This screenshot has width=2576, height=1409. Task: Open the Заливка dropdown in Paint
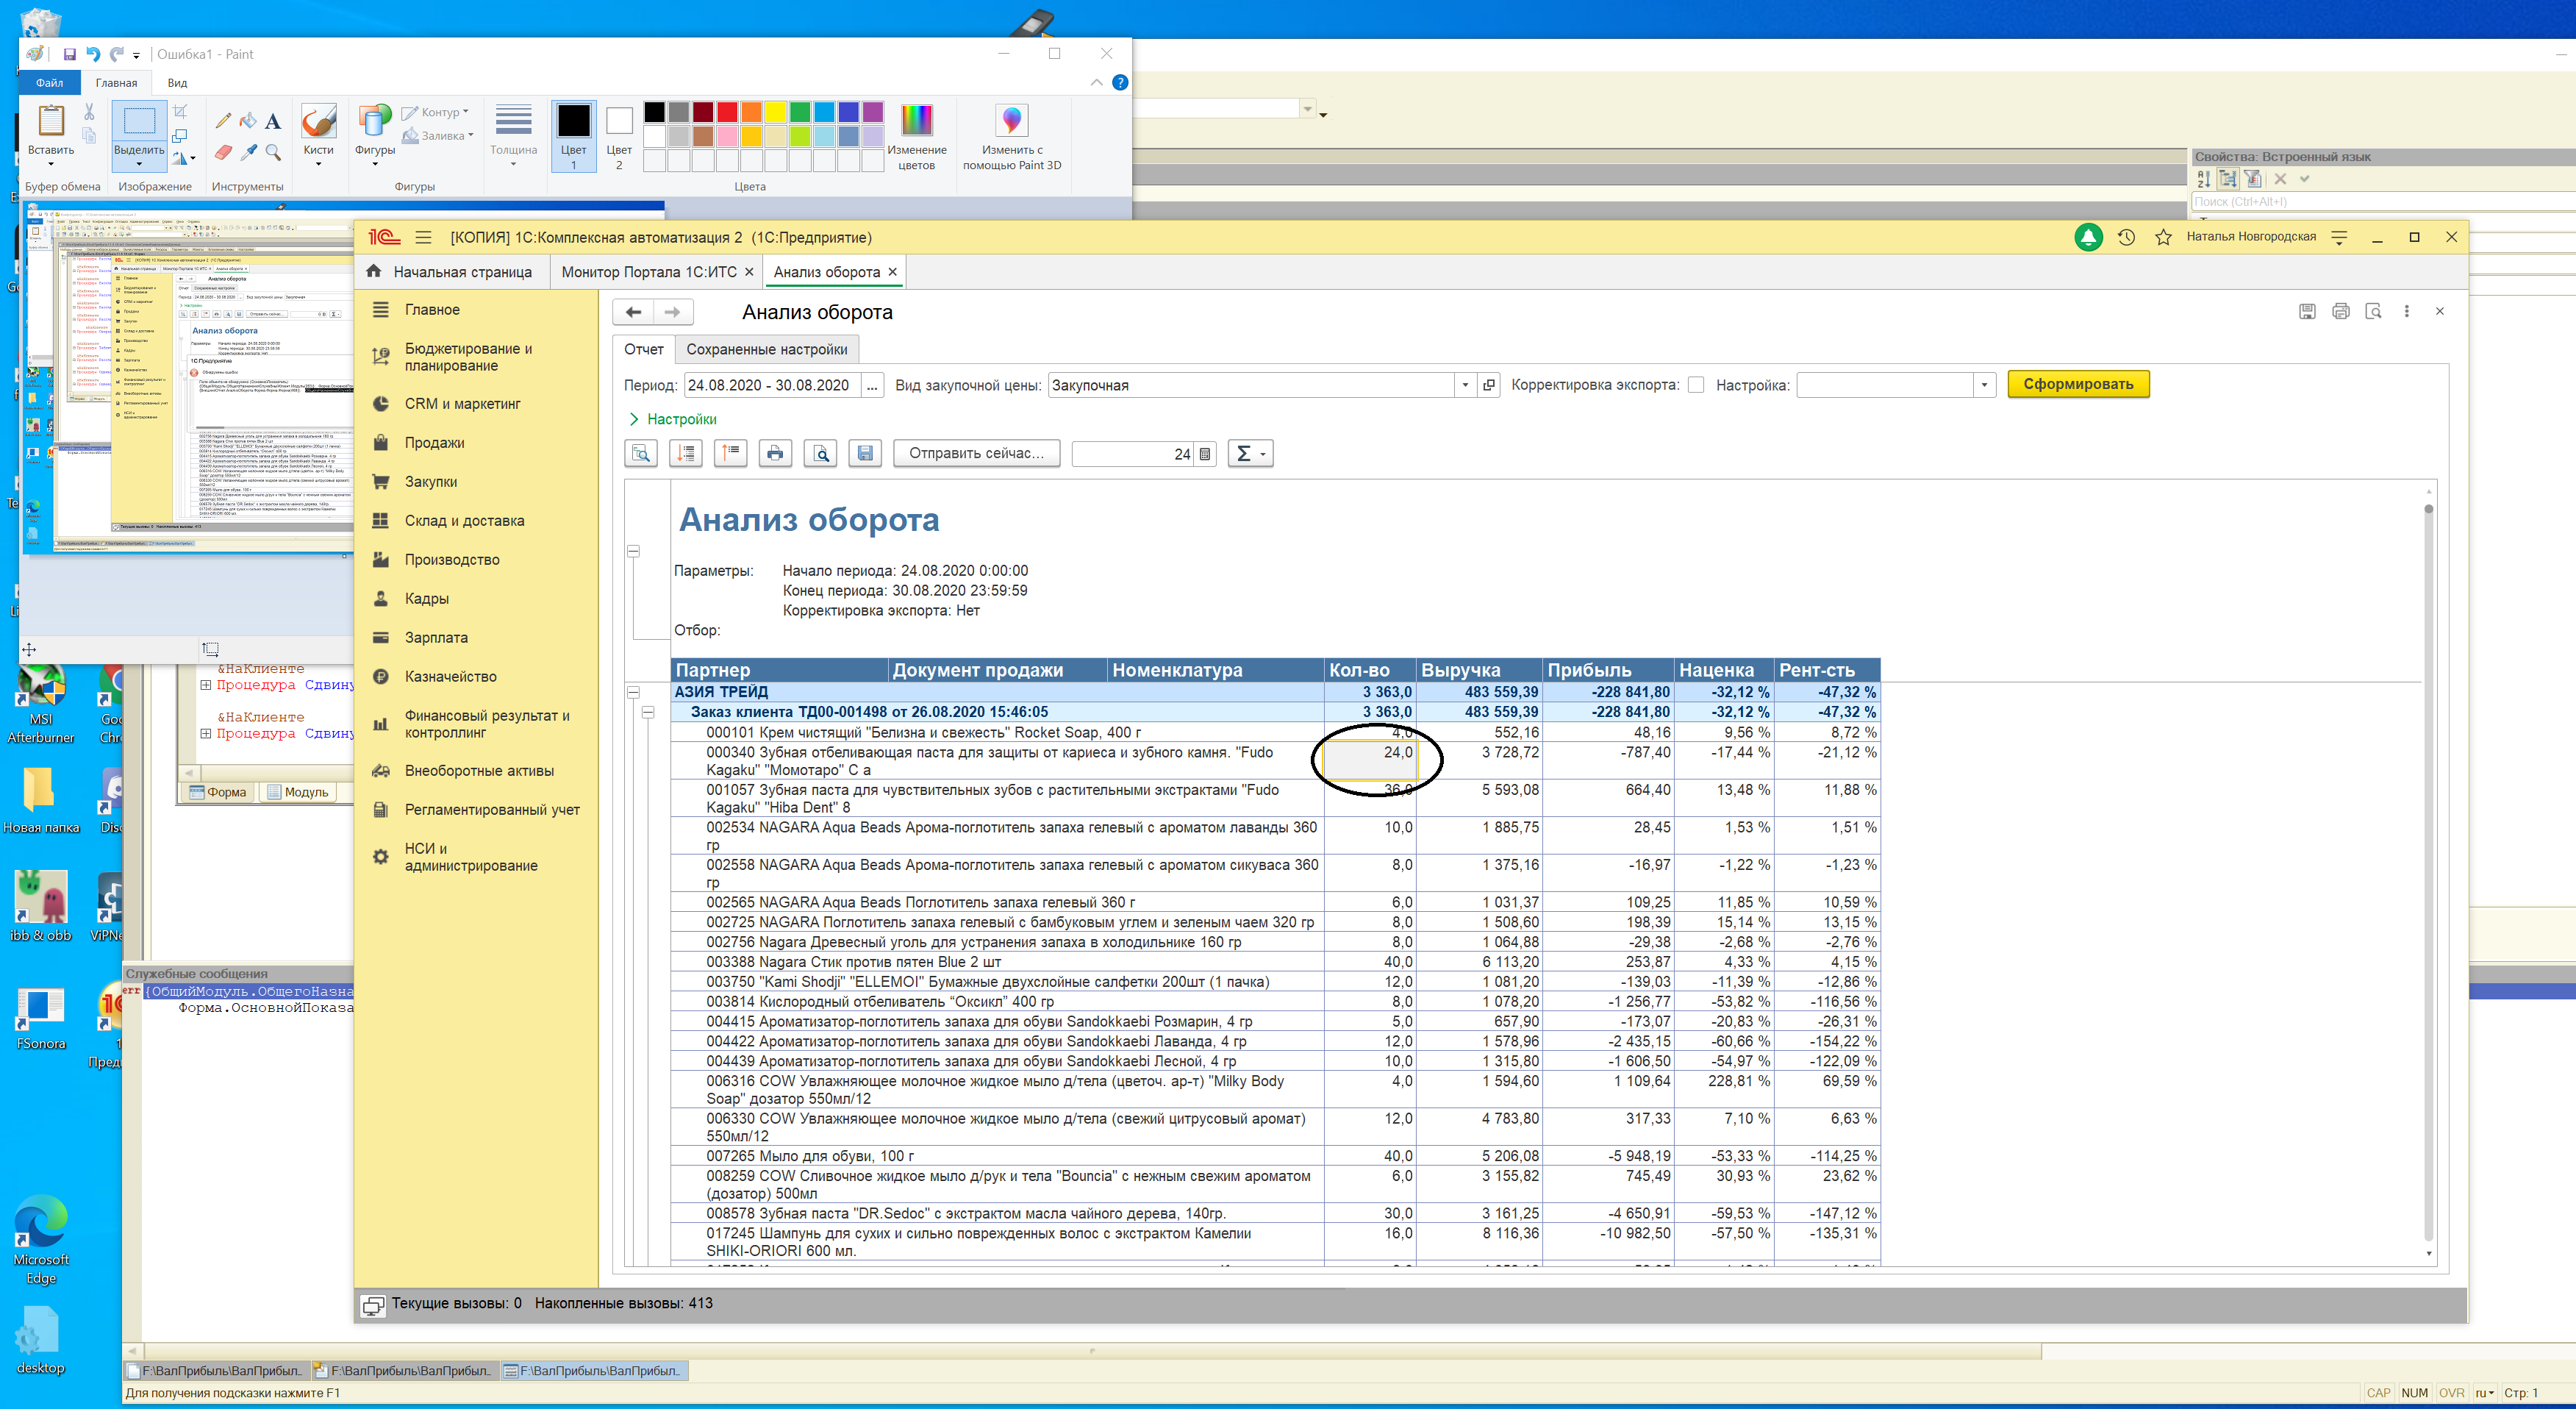[438, 136]
